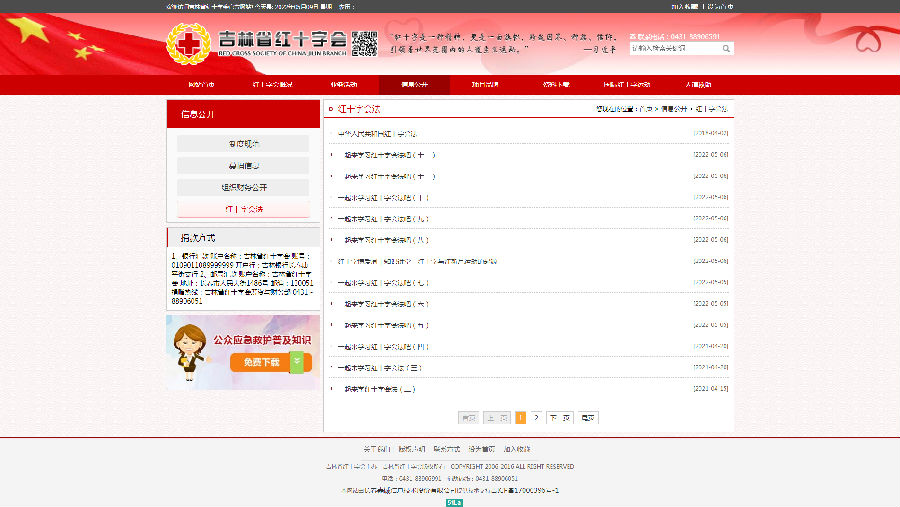This screenshot has height=507, width=900.
Task: Open the first item in the red navbar
Action: click(x=201, y=85)
